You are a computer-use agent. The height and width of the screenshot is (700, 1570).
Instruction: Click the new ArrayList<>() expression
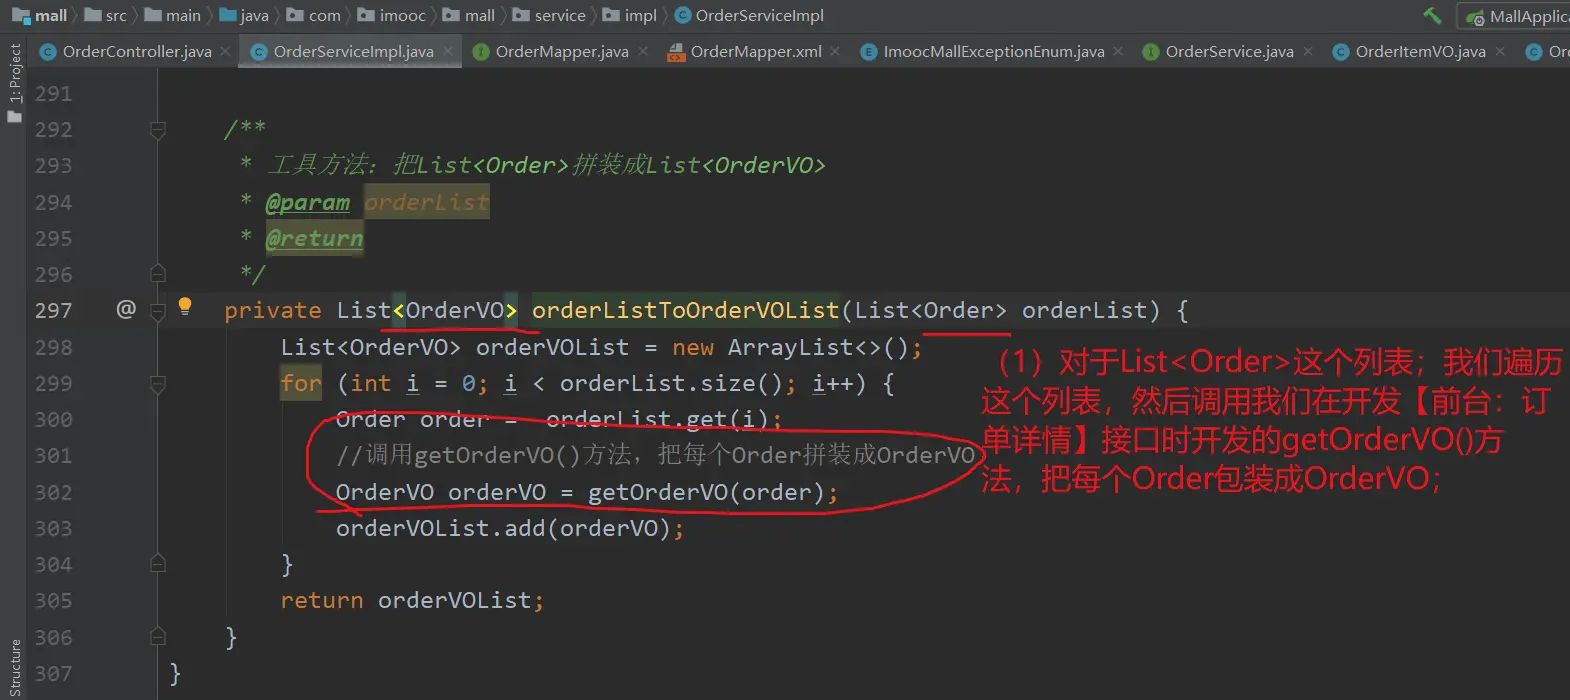[790, 348]
